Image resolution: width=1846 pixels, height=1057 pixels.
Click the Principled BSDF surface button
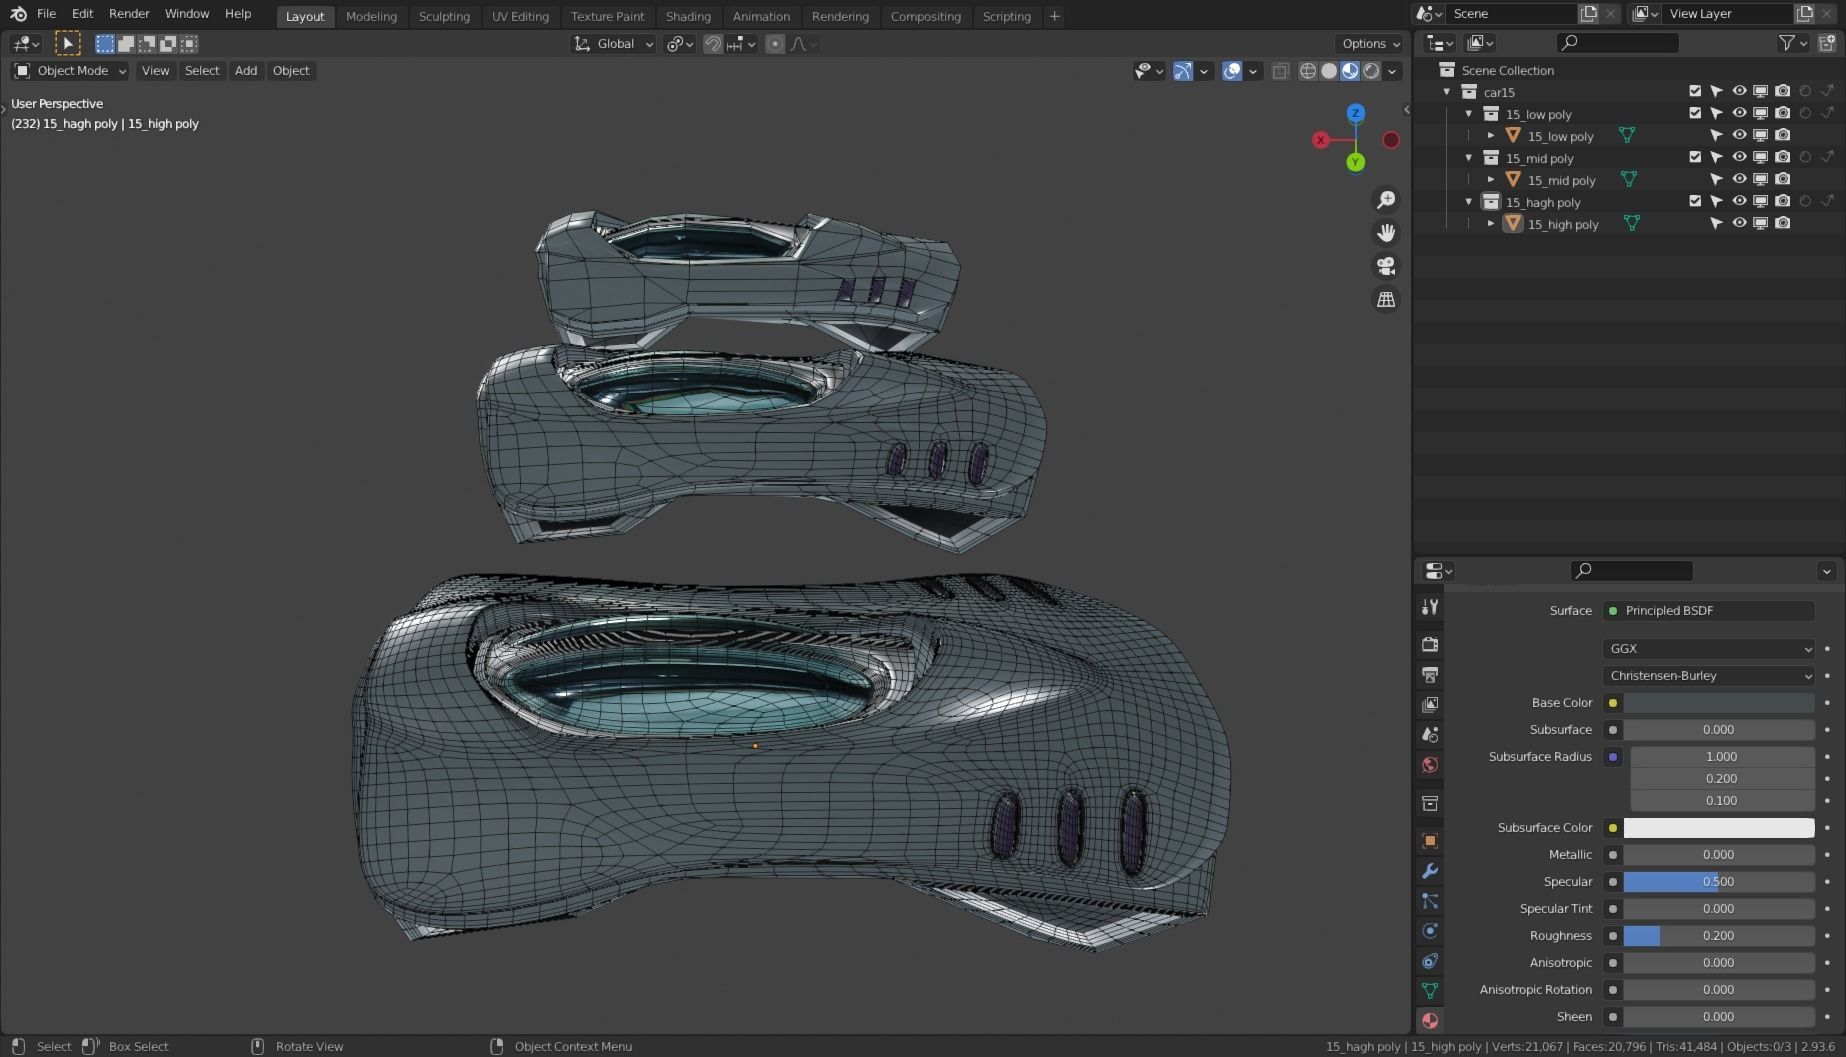[x=1708, y=611]
